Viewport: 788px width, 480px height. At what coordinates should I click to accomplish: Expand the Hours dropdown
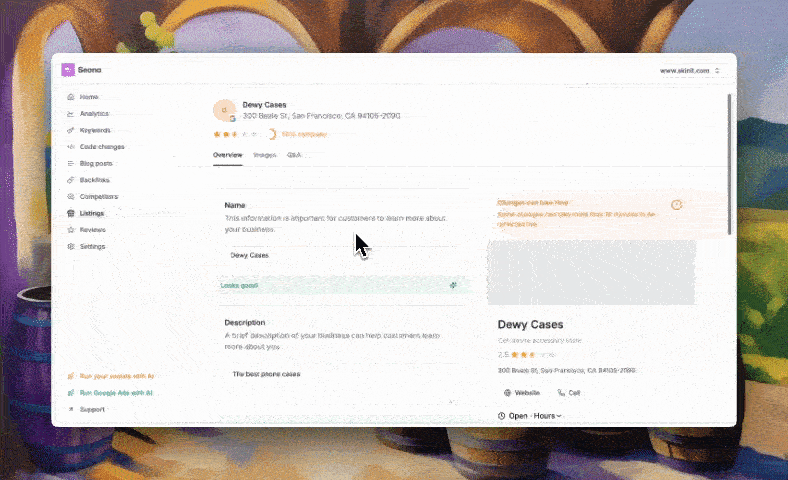[547, 416]
